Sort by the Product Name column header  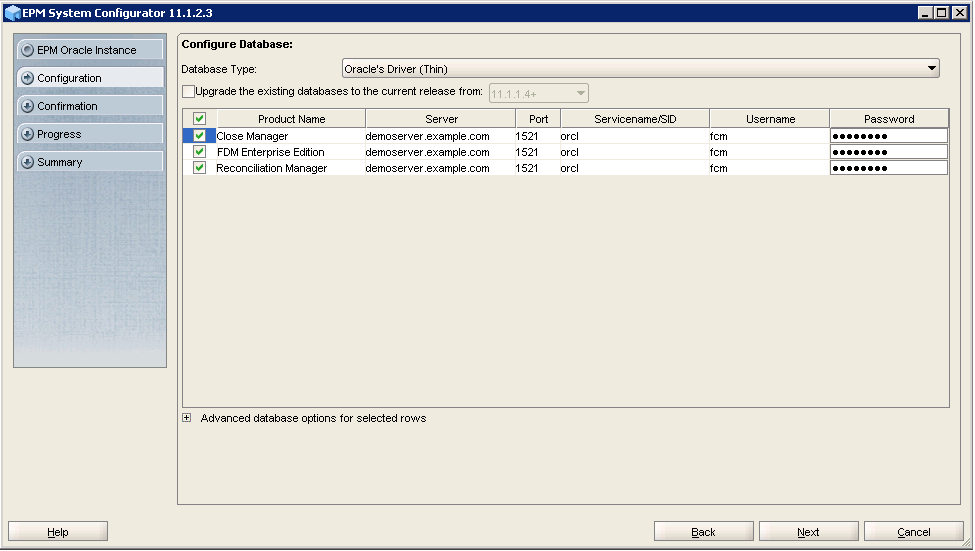[291, 119]
